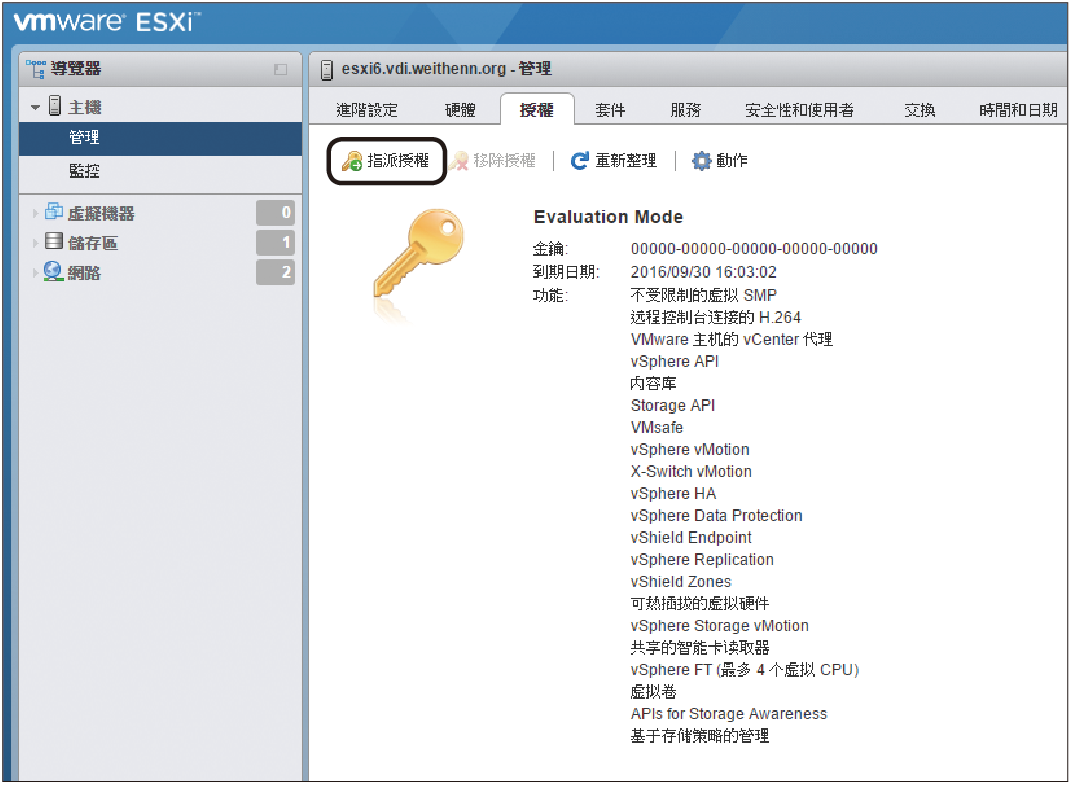This screenshot has height=785, width=1071.
Task: Click the vSphere FT feature line
Action: (x=745, y=670)
